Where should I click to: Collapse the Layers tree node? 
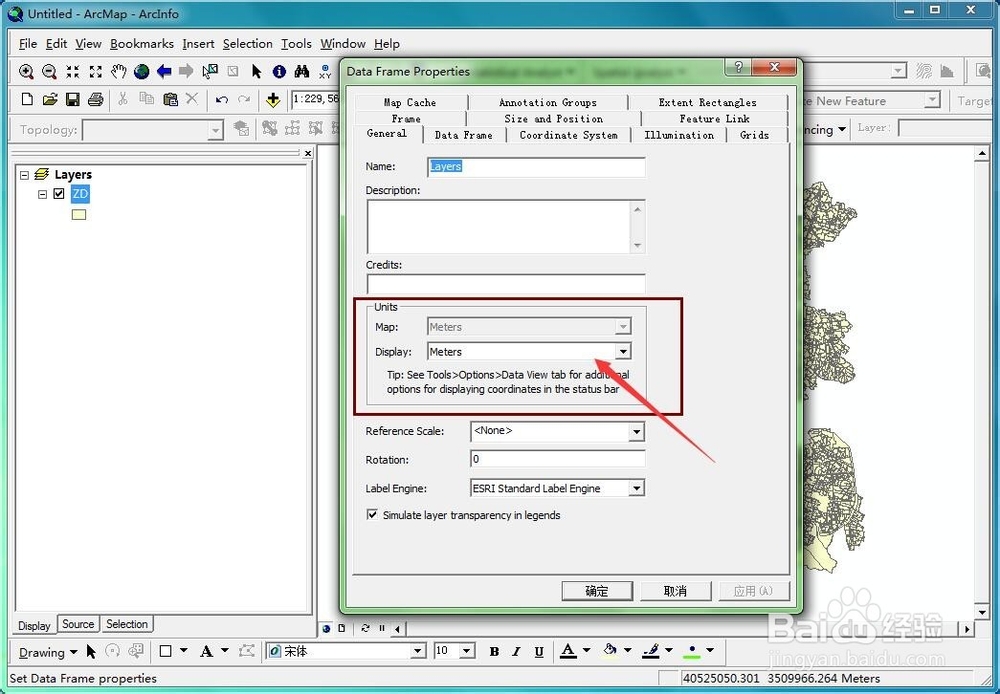pyautogui.click(x=25, y=175)
